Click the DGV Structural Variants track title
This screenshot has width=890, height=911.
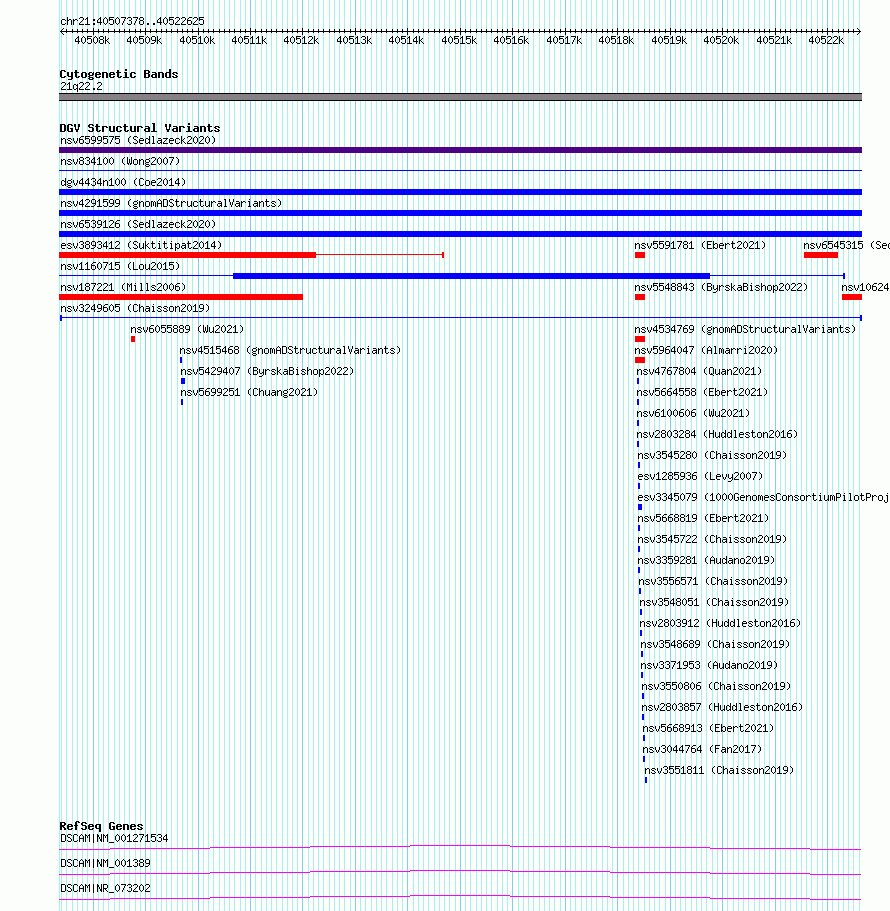coord(140,128)
